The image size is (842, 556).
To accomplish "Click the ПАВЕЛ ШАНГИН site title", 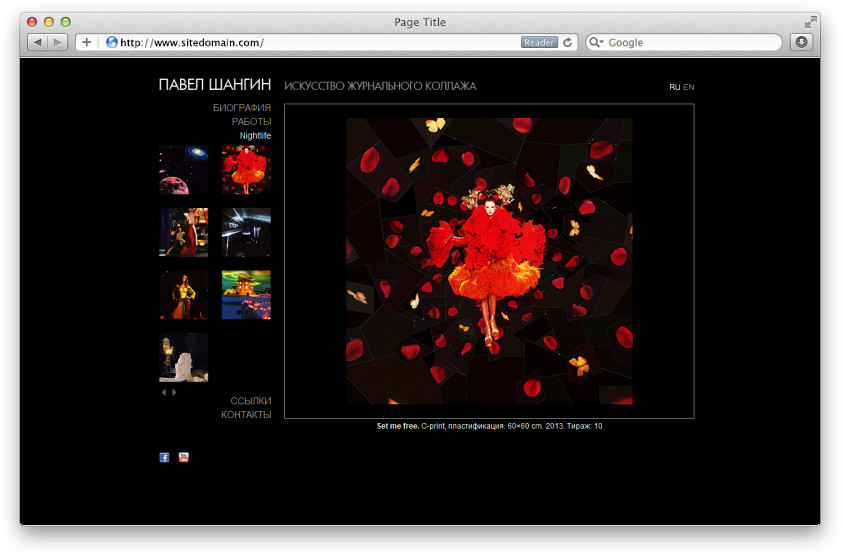I will (215, 84).
